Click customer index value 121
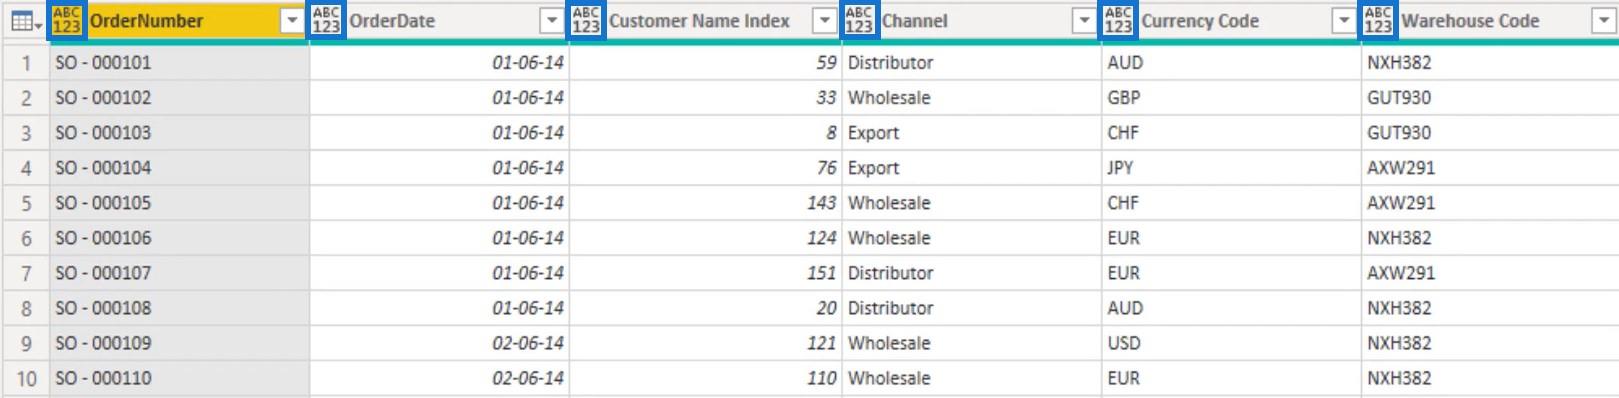 point(706,342)
